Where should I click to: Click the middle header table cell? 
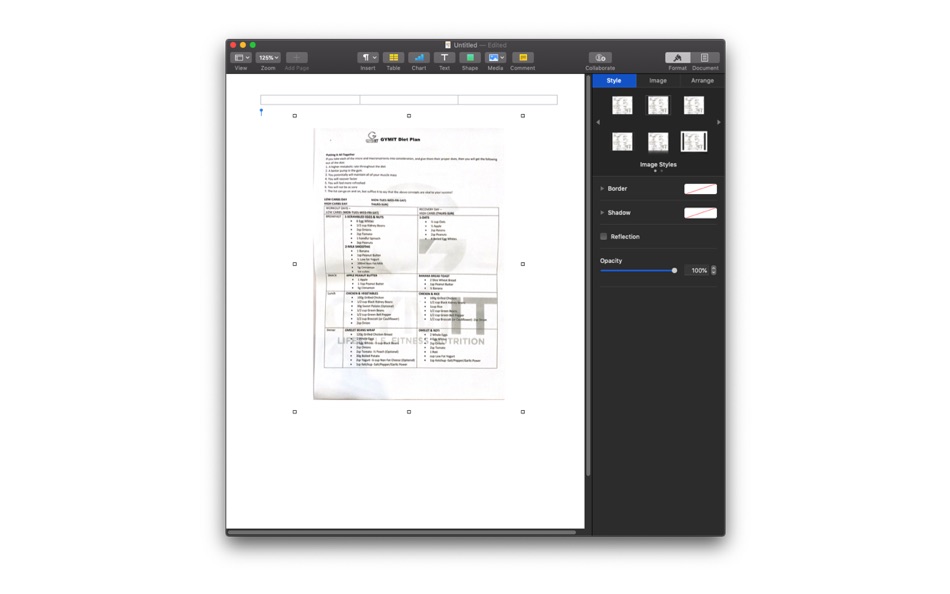coord(409,100)
